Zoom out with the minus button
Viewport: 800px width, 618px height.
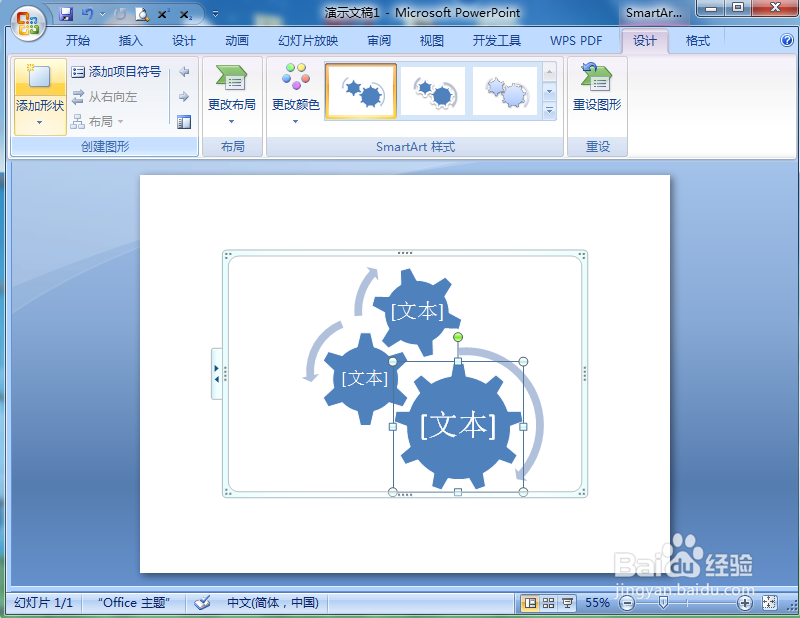coord(627,603)
